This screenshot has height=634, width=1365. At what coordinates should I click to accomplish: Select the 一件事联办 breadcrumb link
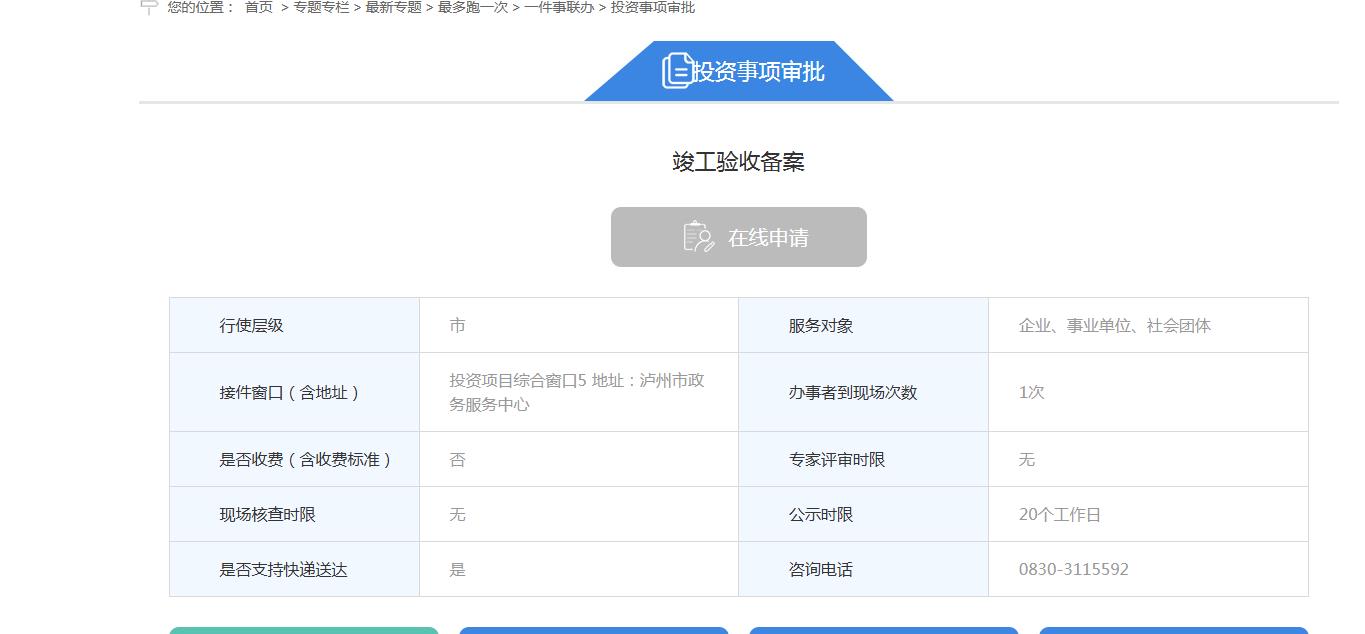[x=558, y=8]
